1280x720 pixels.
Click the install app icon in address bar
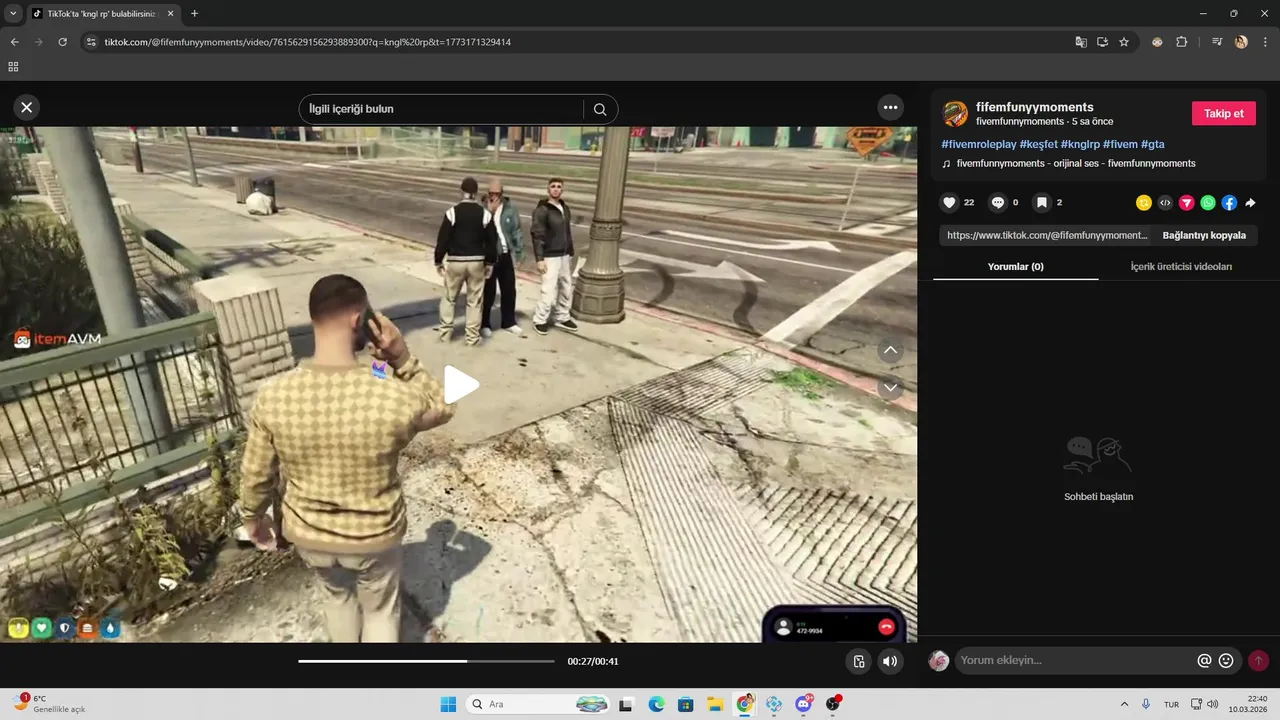coord(1102,42)
